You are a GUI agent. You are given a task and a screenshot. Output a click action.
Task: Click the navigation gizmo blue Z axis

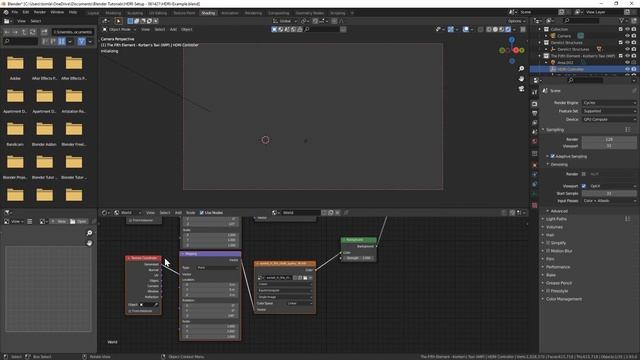(511, 40)
